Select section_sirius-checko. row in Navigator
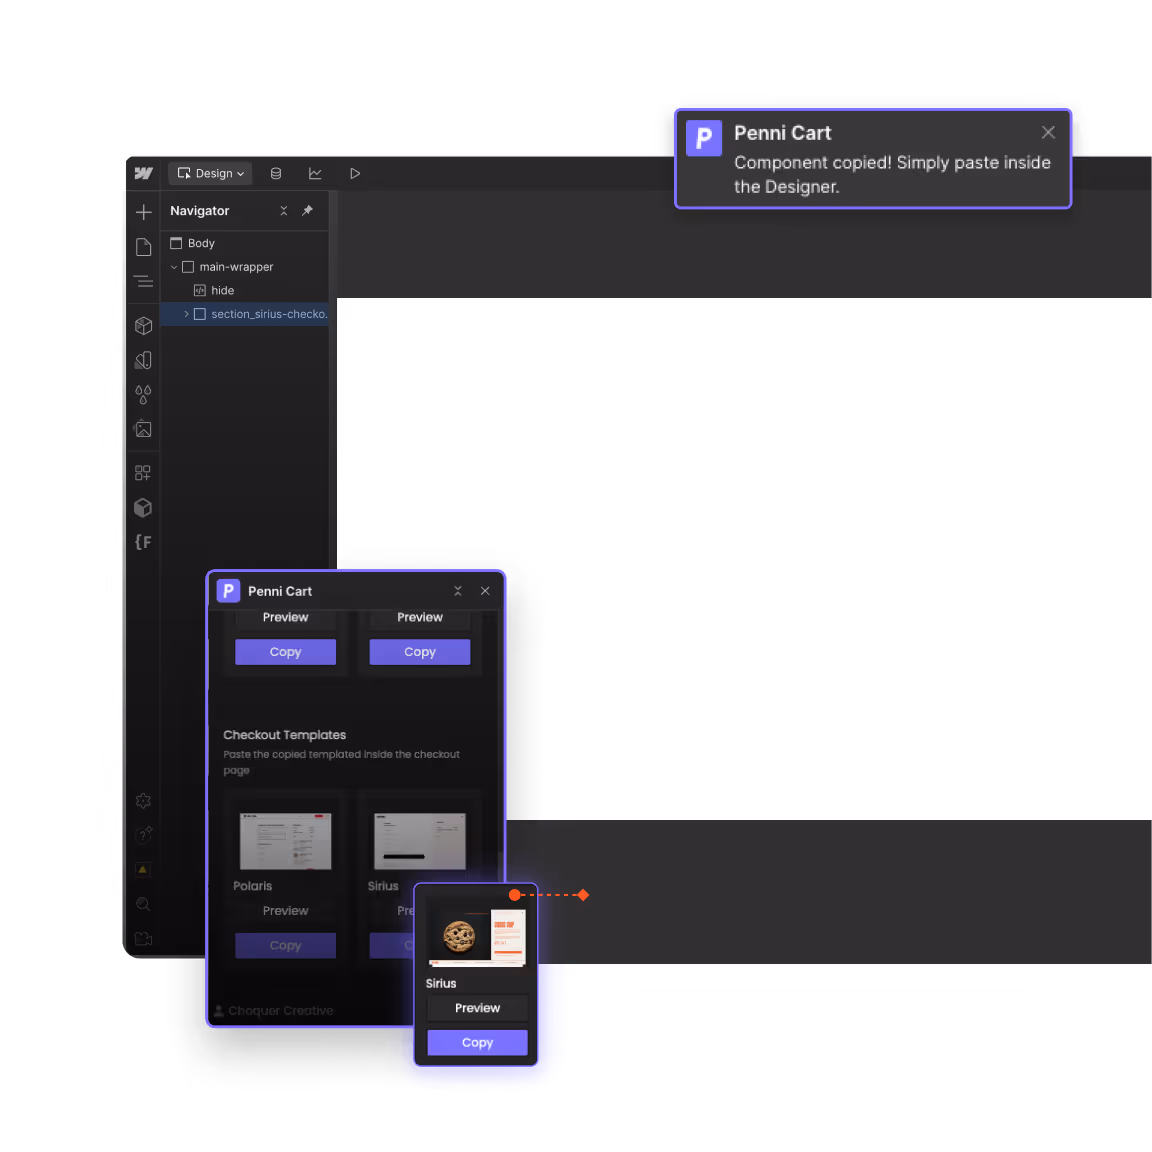This screenshot has width=1152, height=1152. (x=245, y=314)
